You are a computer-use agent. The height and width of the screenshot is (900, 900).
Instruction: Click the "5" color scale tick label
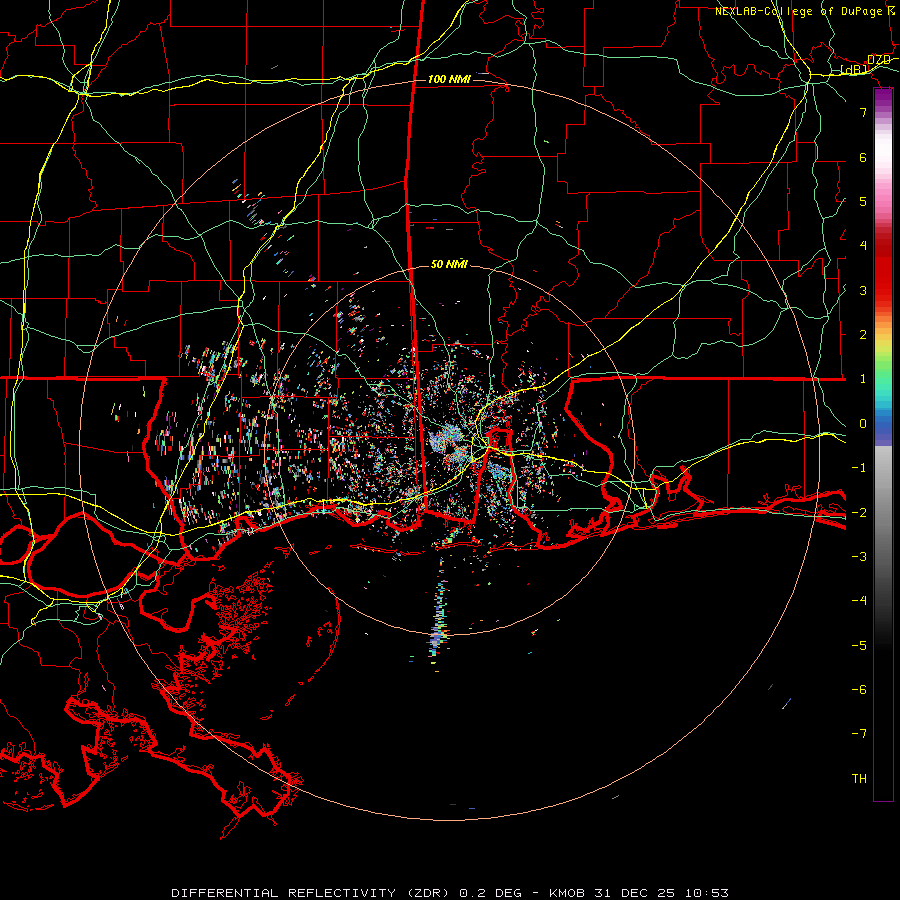(863, 201)
